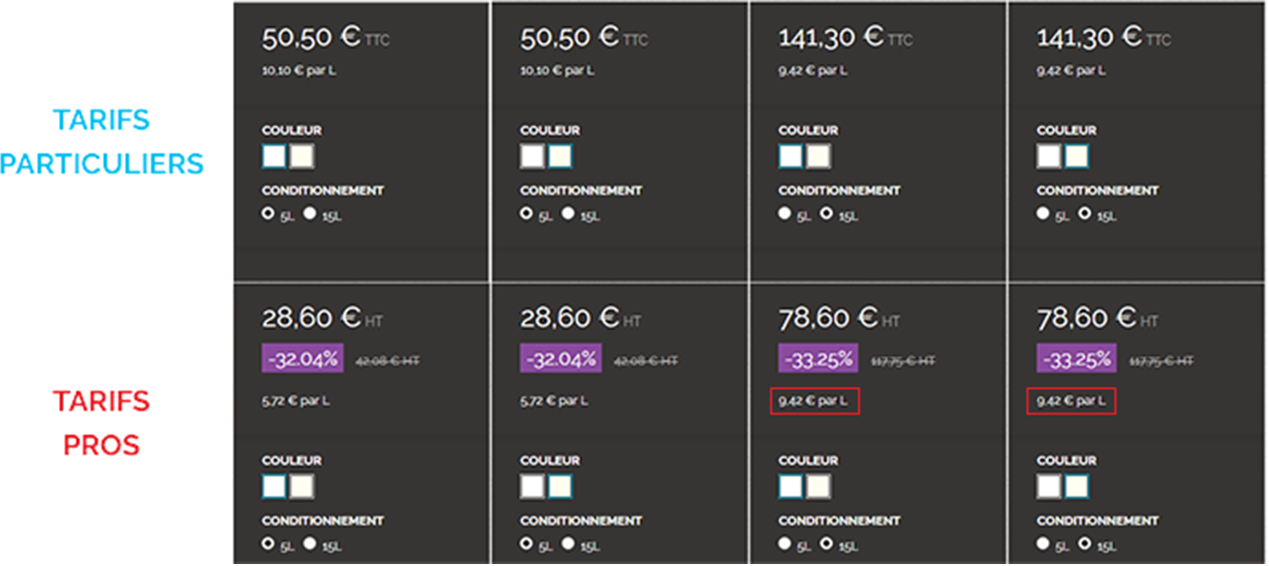Pick unselected cream swatch, first Particuliers card
The width and height of the screenshot is (1269, 566).
302,156
